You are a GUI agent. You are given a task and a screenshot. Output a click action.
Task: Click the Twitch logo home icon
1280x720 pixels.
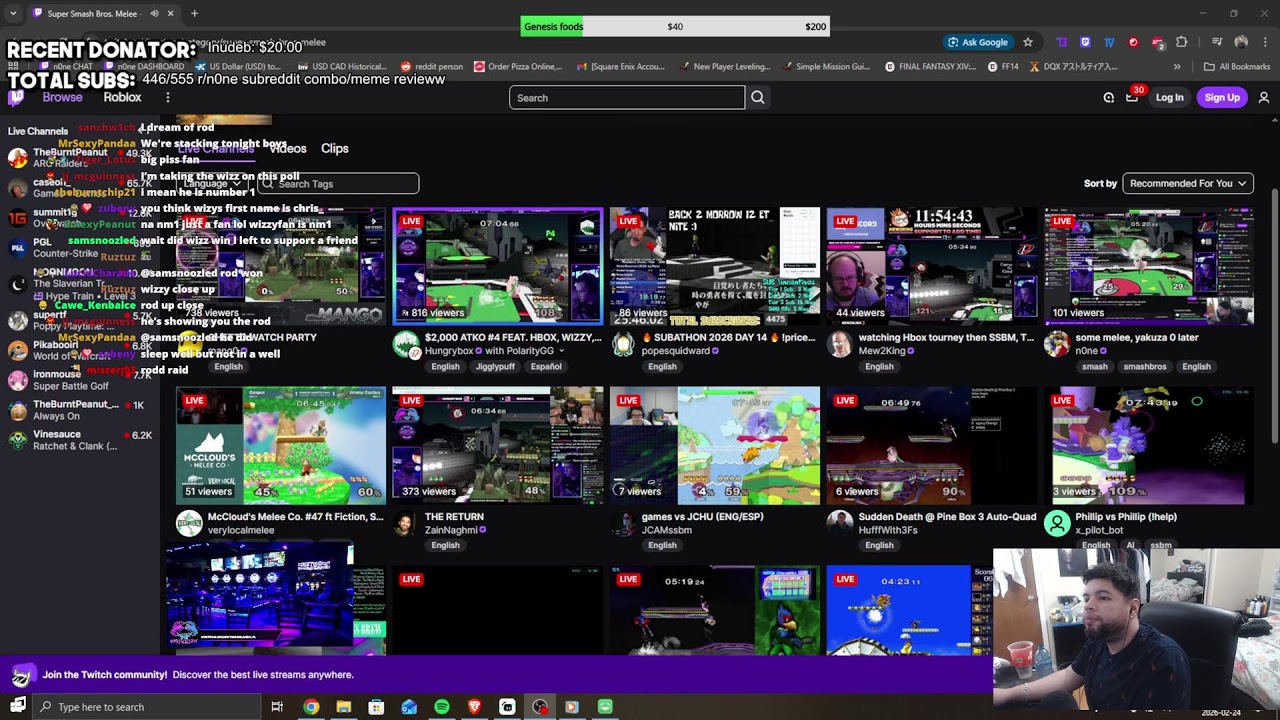point(16,97)
